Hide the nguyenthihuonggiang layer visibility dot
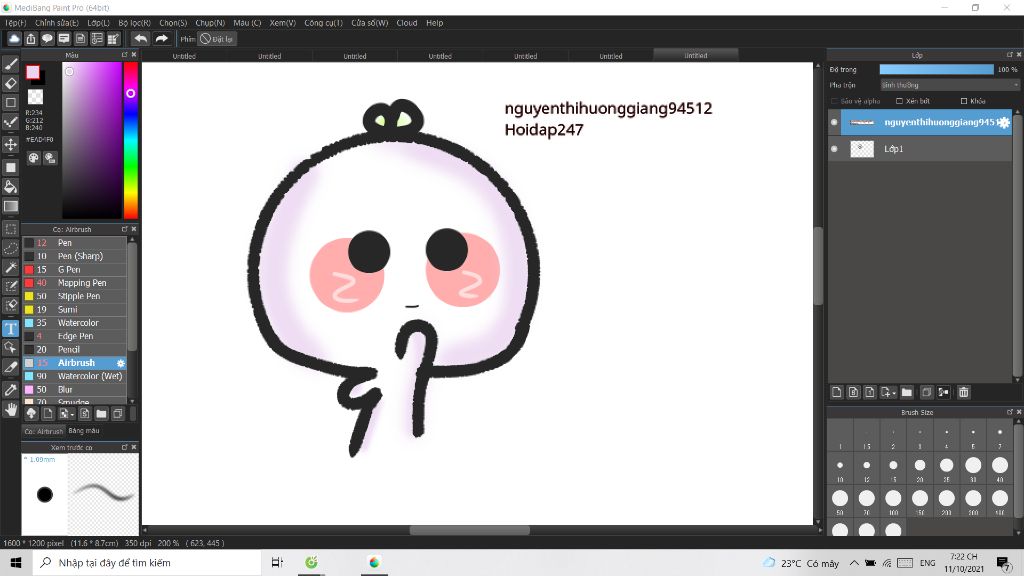Image resolution: width=1024 pixels, height=576 pixels. (x=834, y=122)
